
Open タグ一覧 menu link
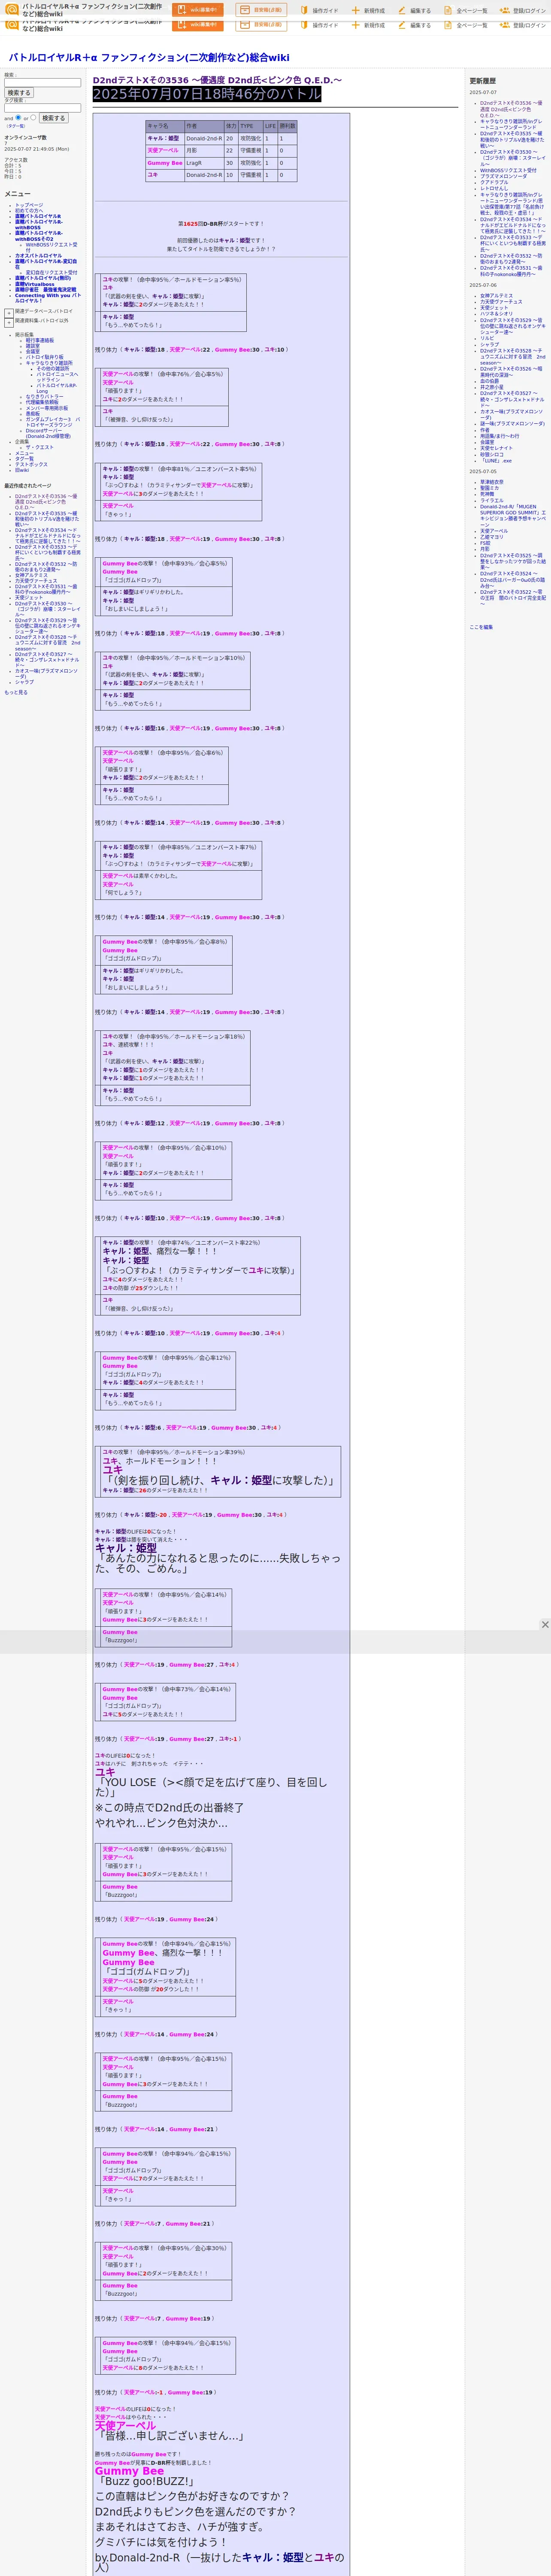tap(24, 459)
